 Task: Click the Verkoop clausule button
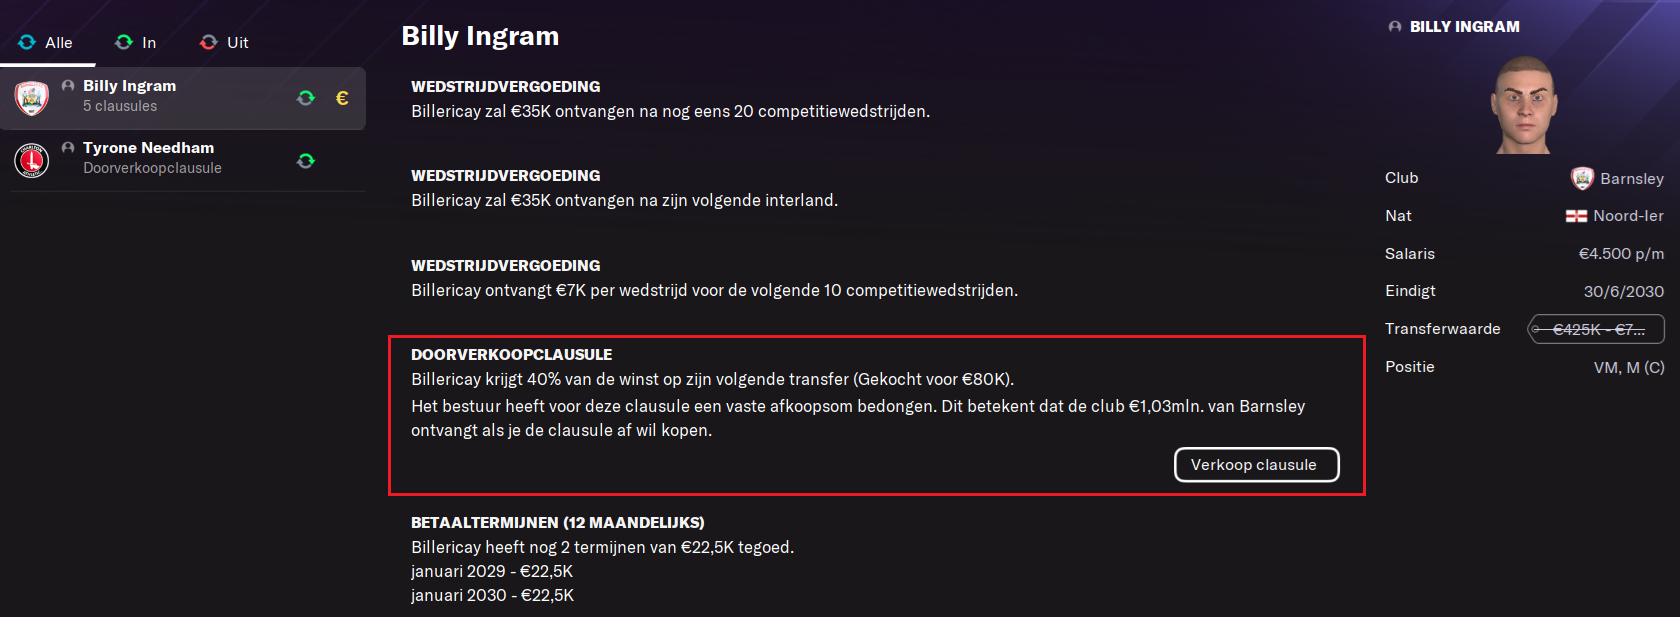tap(1256, 465)
